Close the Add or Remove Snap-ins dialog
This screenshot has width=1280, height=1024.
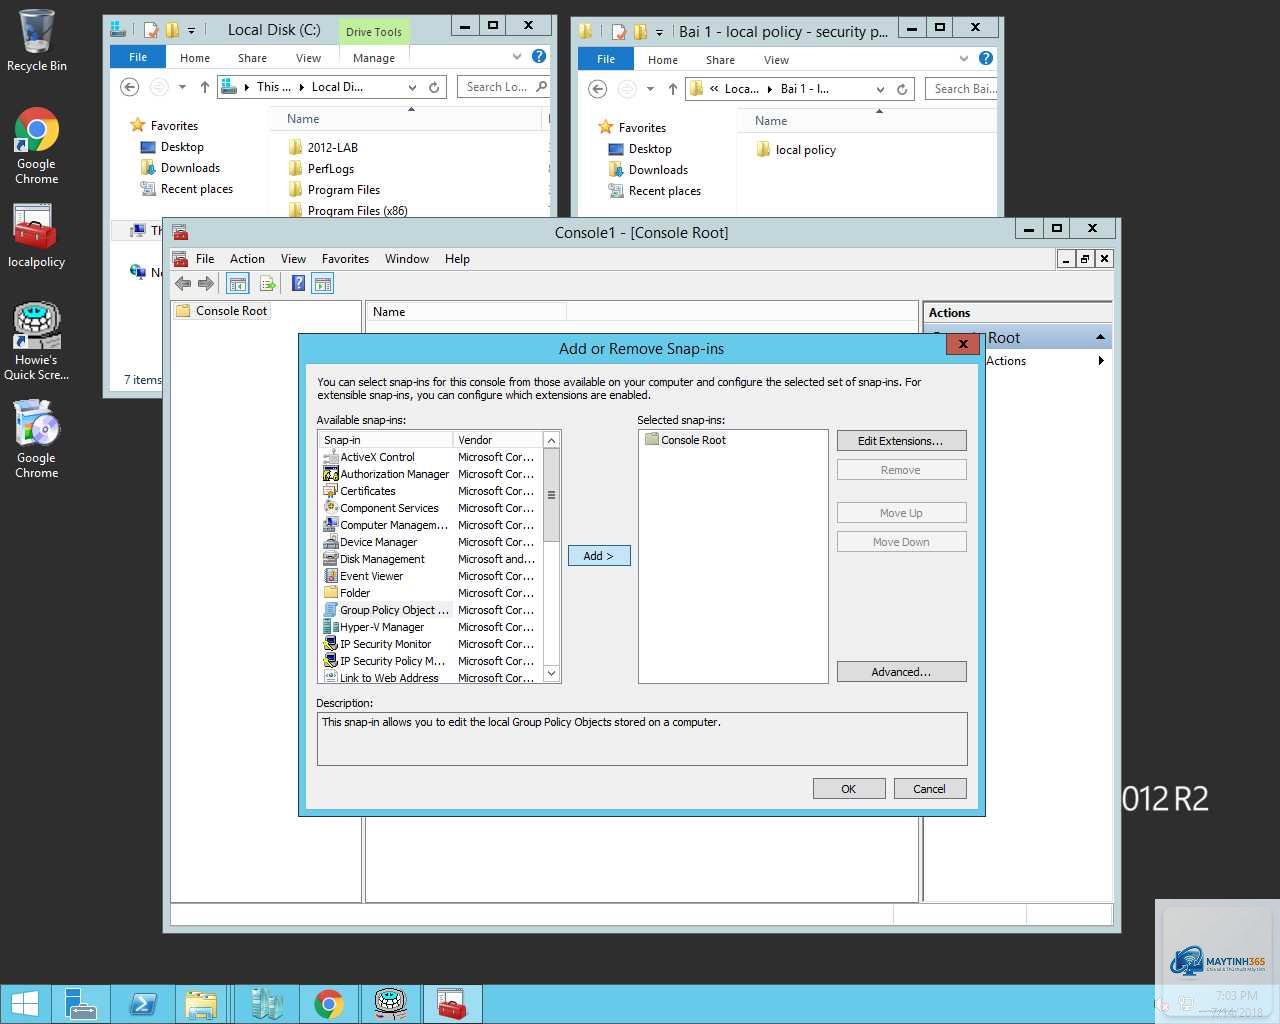(962, 344)
